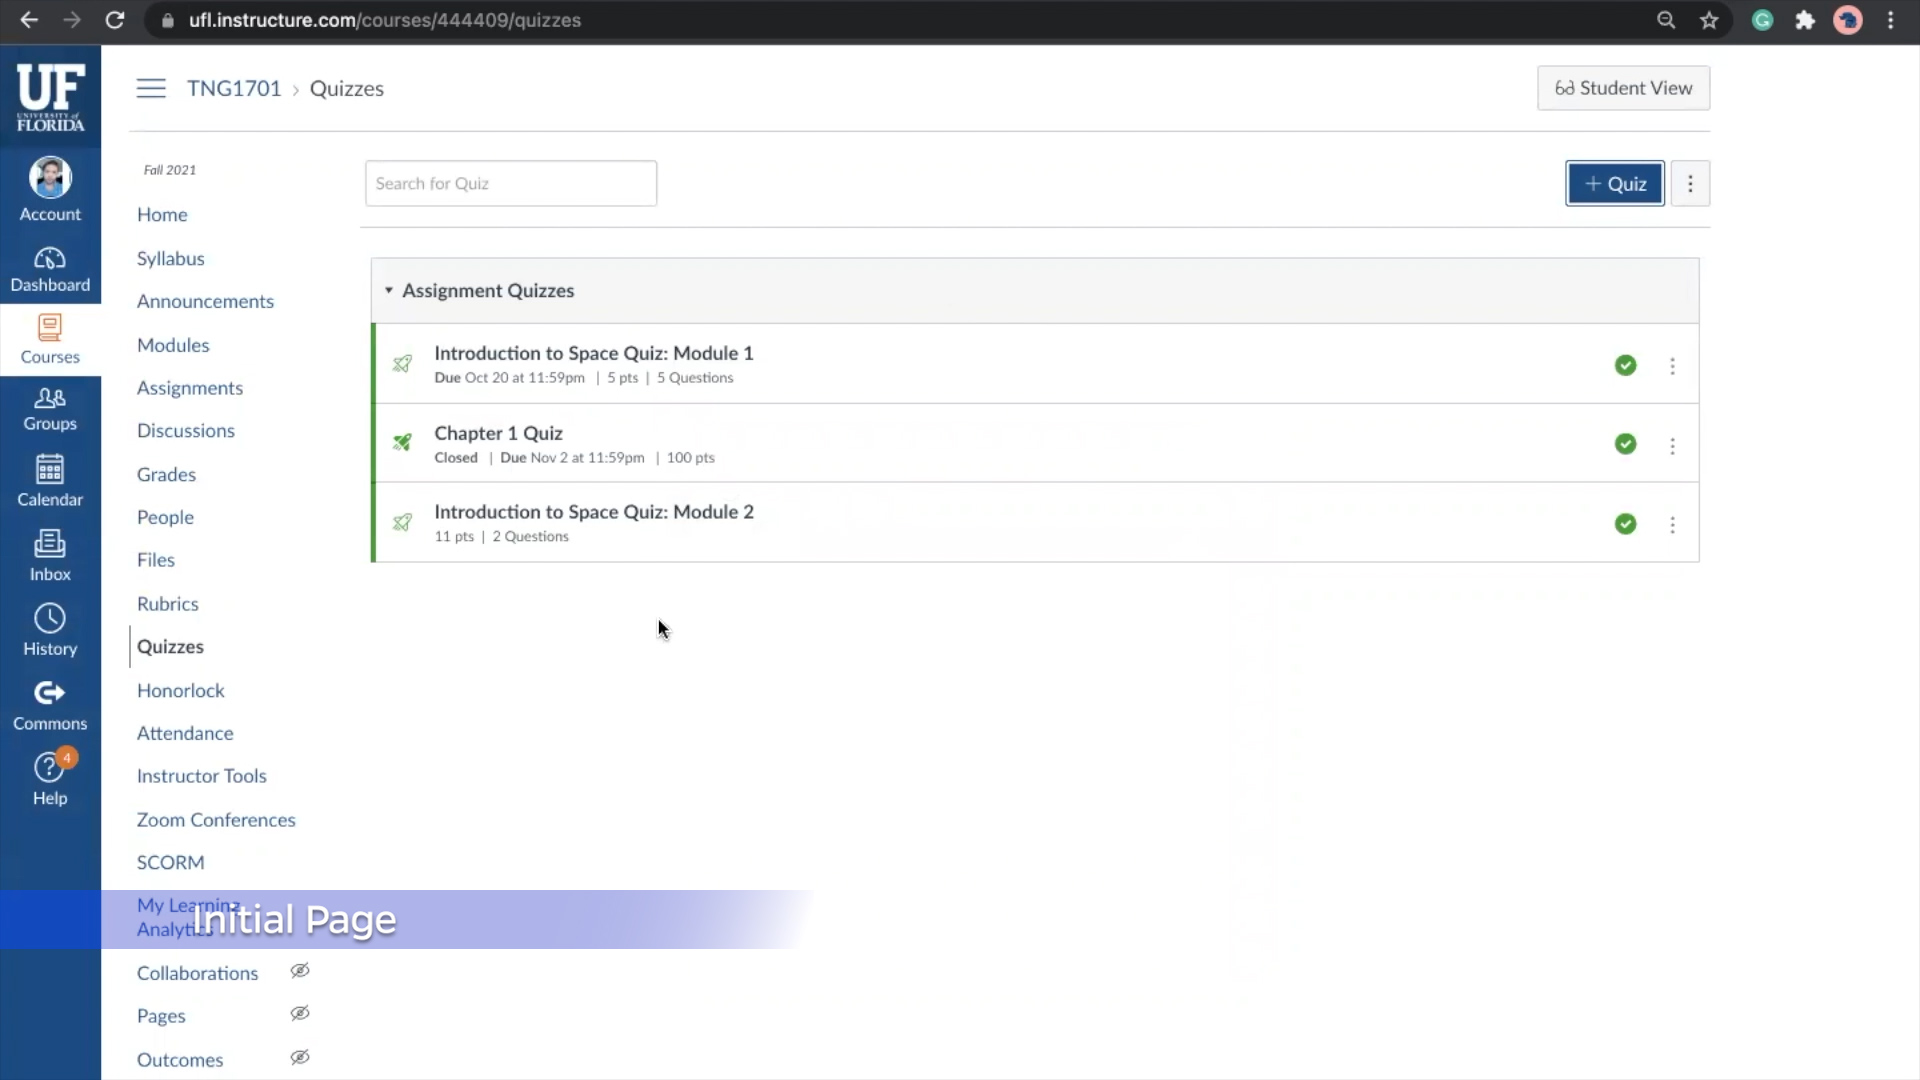1920x1080 pixels.
Task: Open the Inbox icon
Action: point(50,556)
